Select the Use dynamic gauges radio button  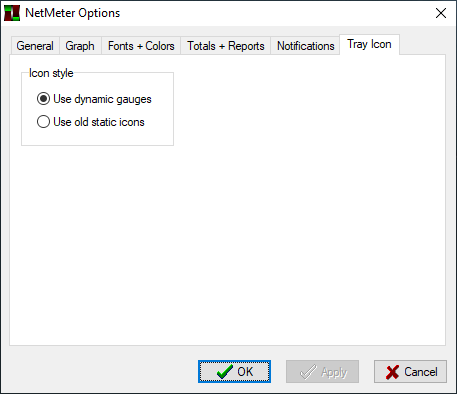43,99
